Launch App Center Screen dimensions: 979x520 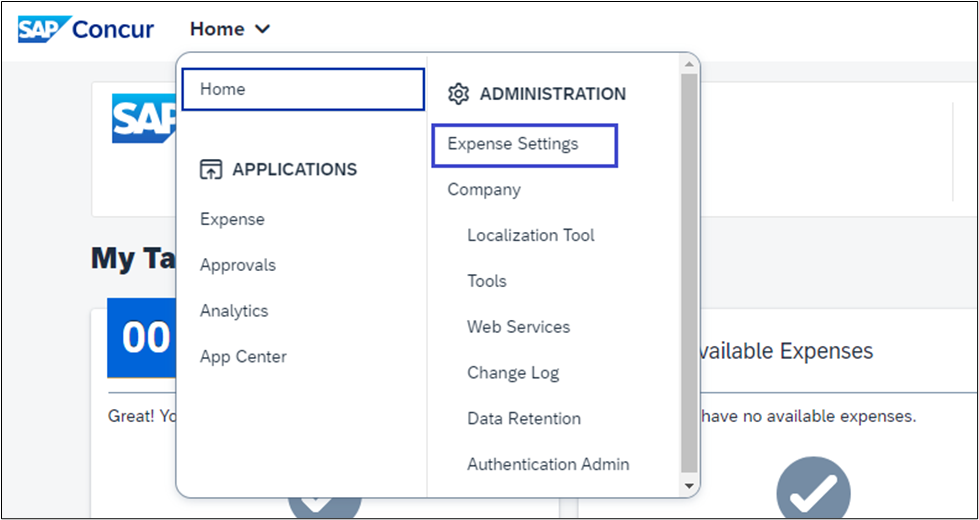tap(243, 357)
